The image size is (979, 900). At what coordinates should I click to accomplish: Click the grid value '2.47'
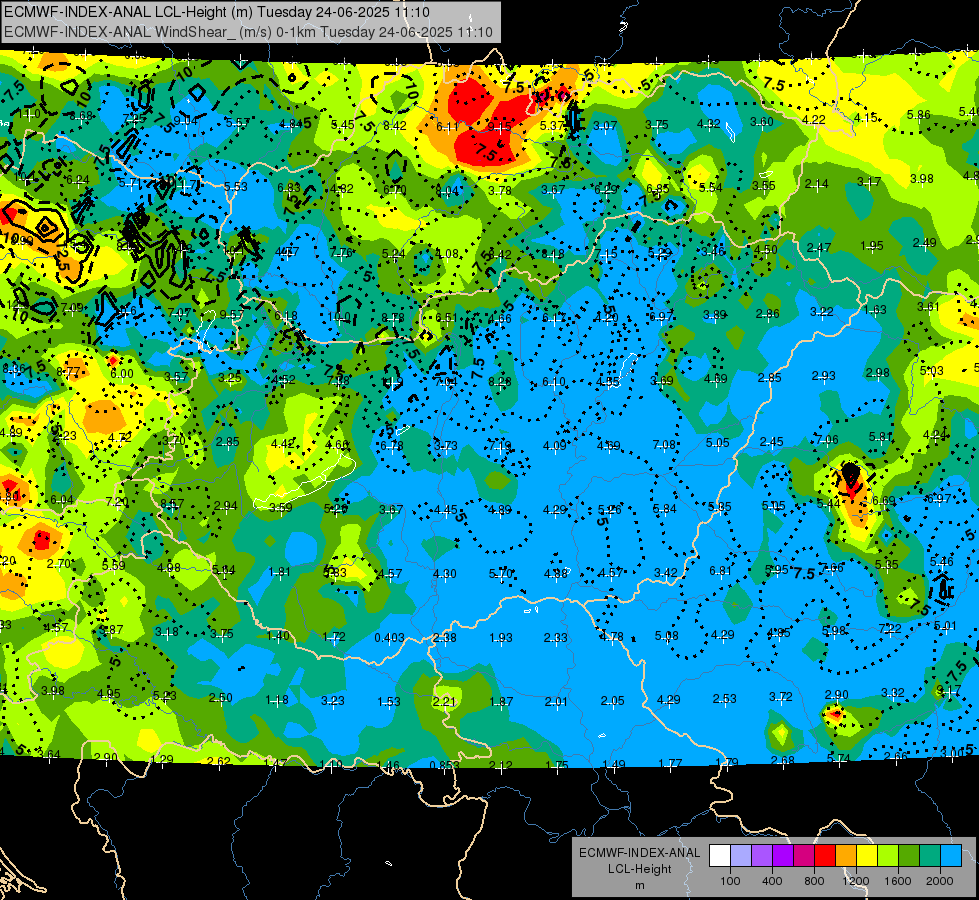coord(818,247)
